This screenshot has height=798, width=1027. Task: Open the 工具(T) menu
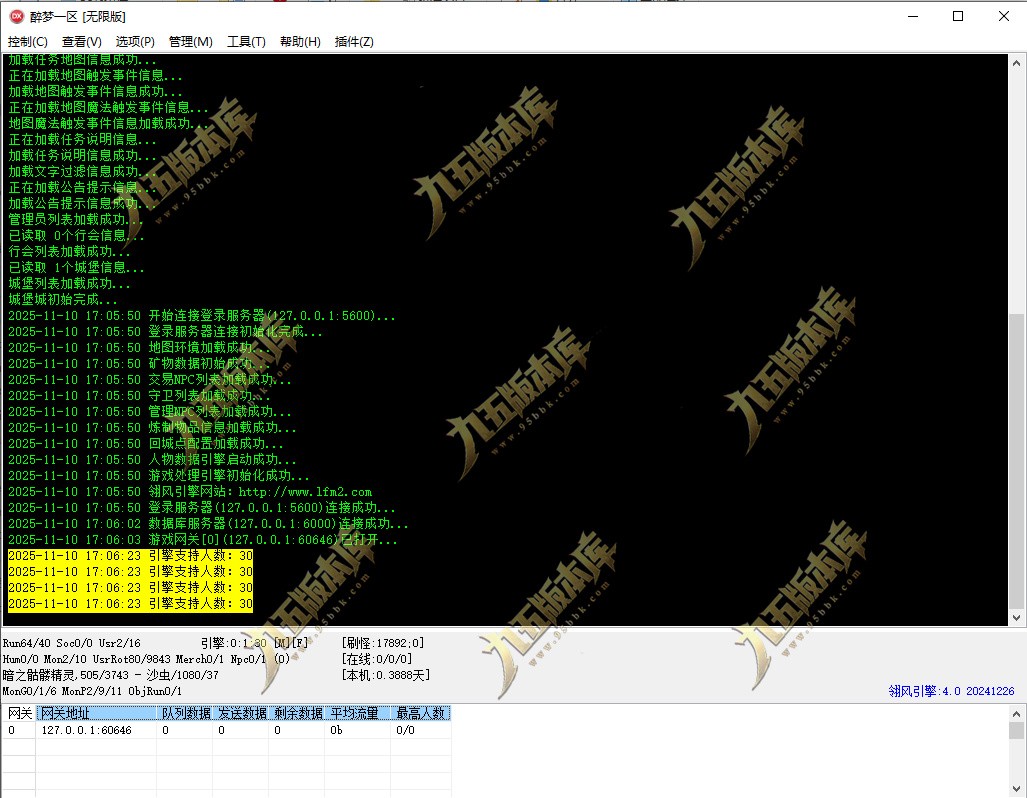(246, 42)
